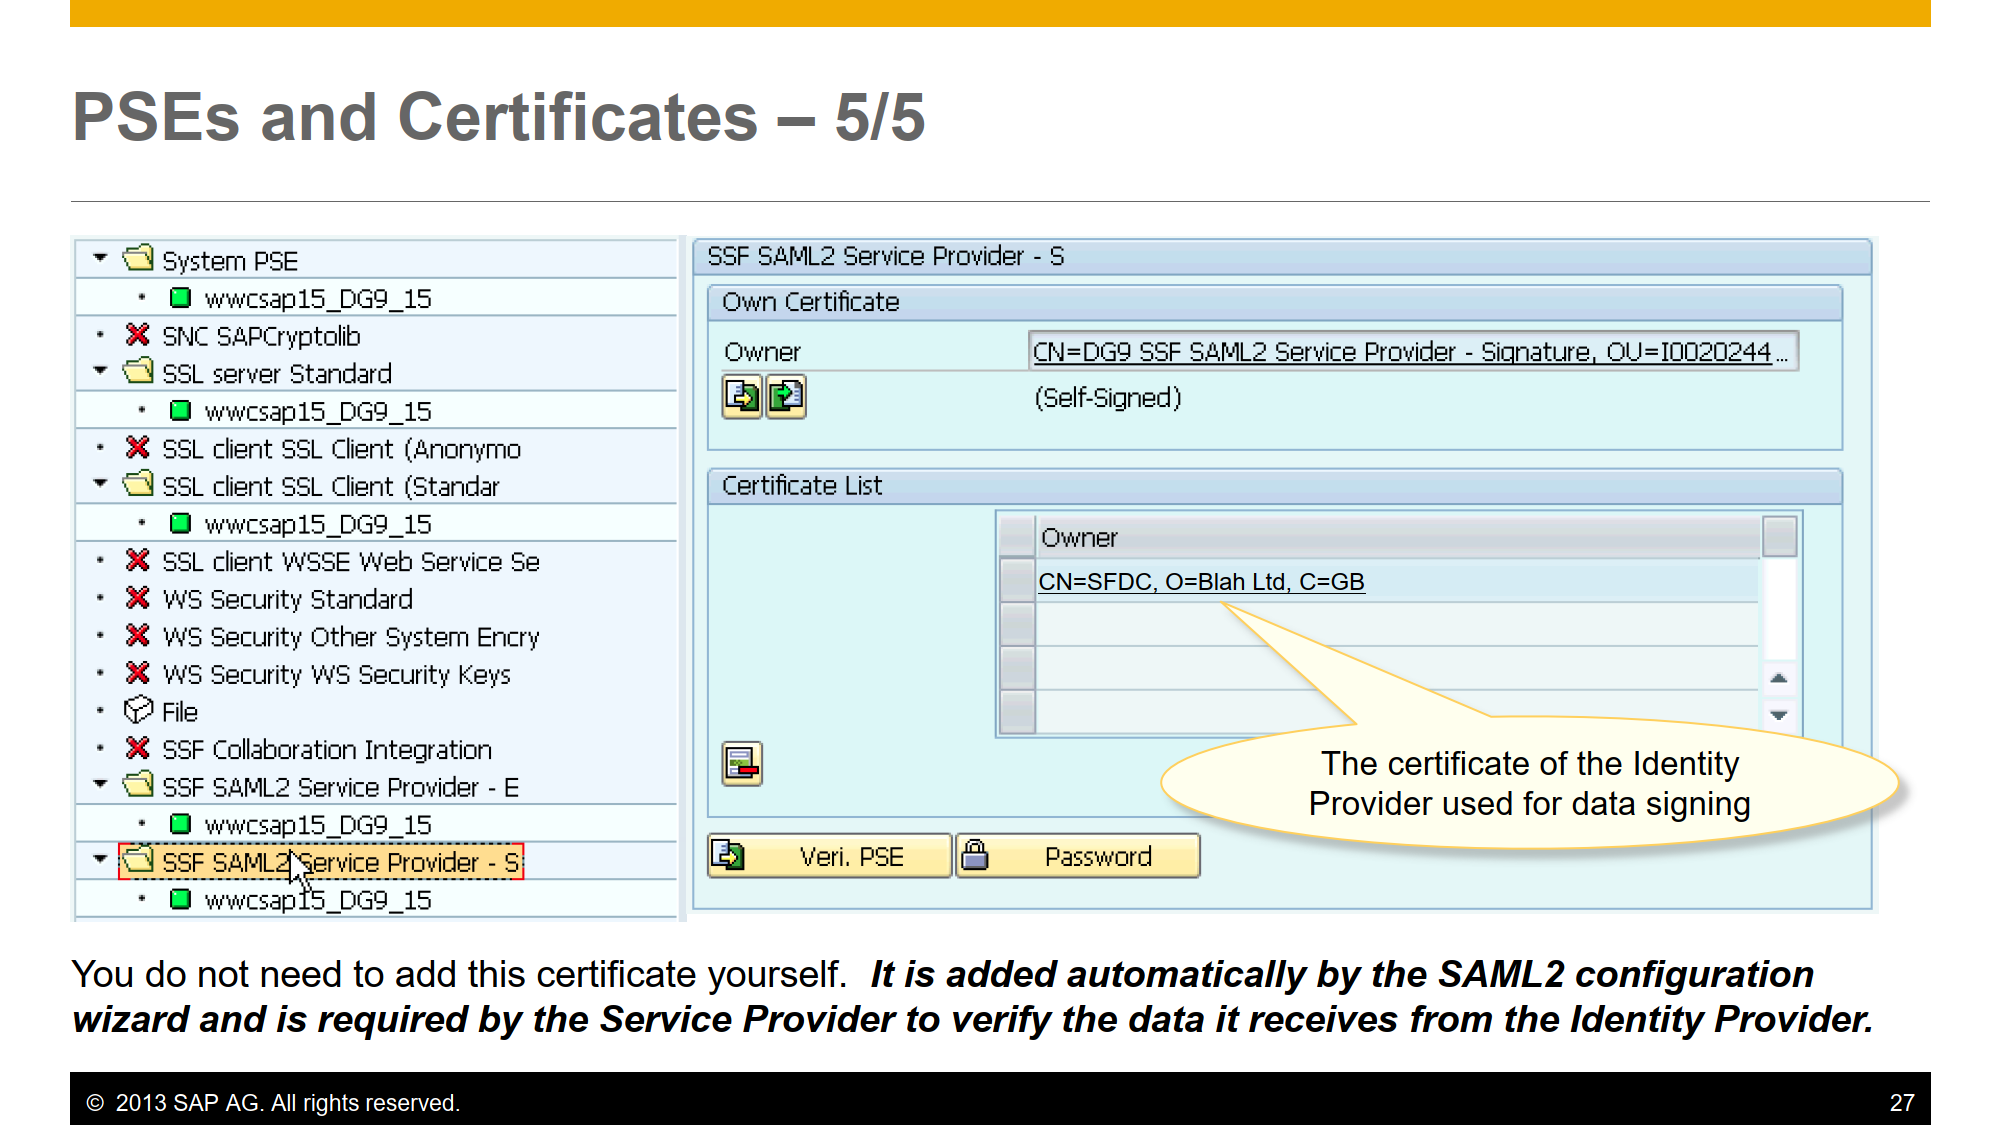Click the File cube icon
Screen dimensions: 2001x1125
click(x=138, y=710)
